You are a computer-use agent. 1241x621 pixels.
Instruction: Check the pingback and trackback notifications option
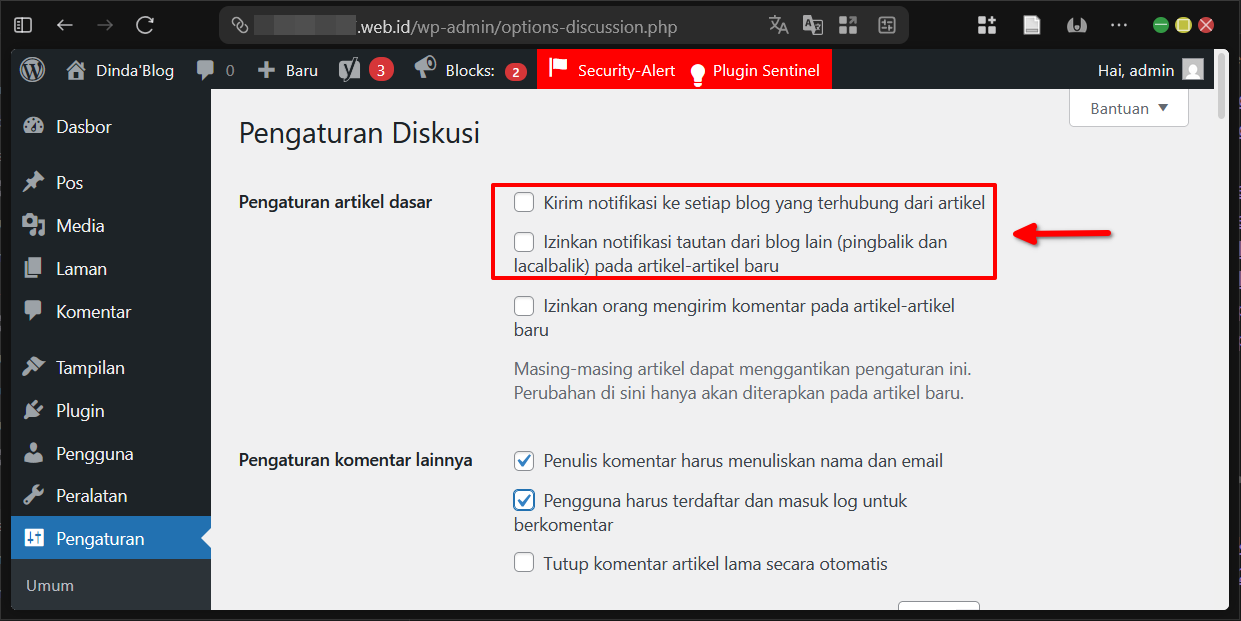(523, 242)
